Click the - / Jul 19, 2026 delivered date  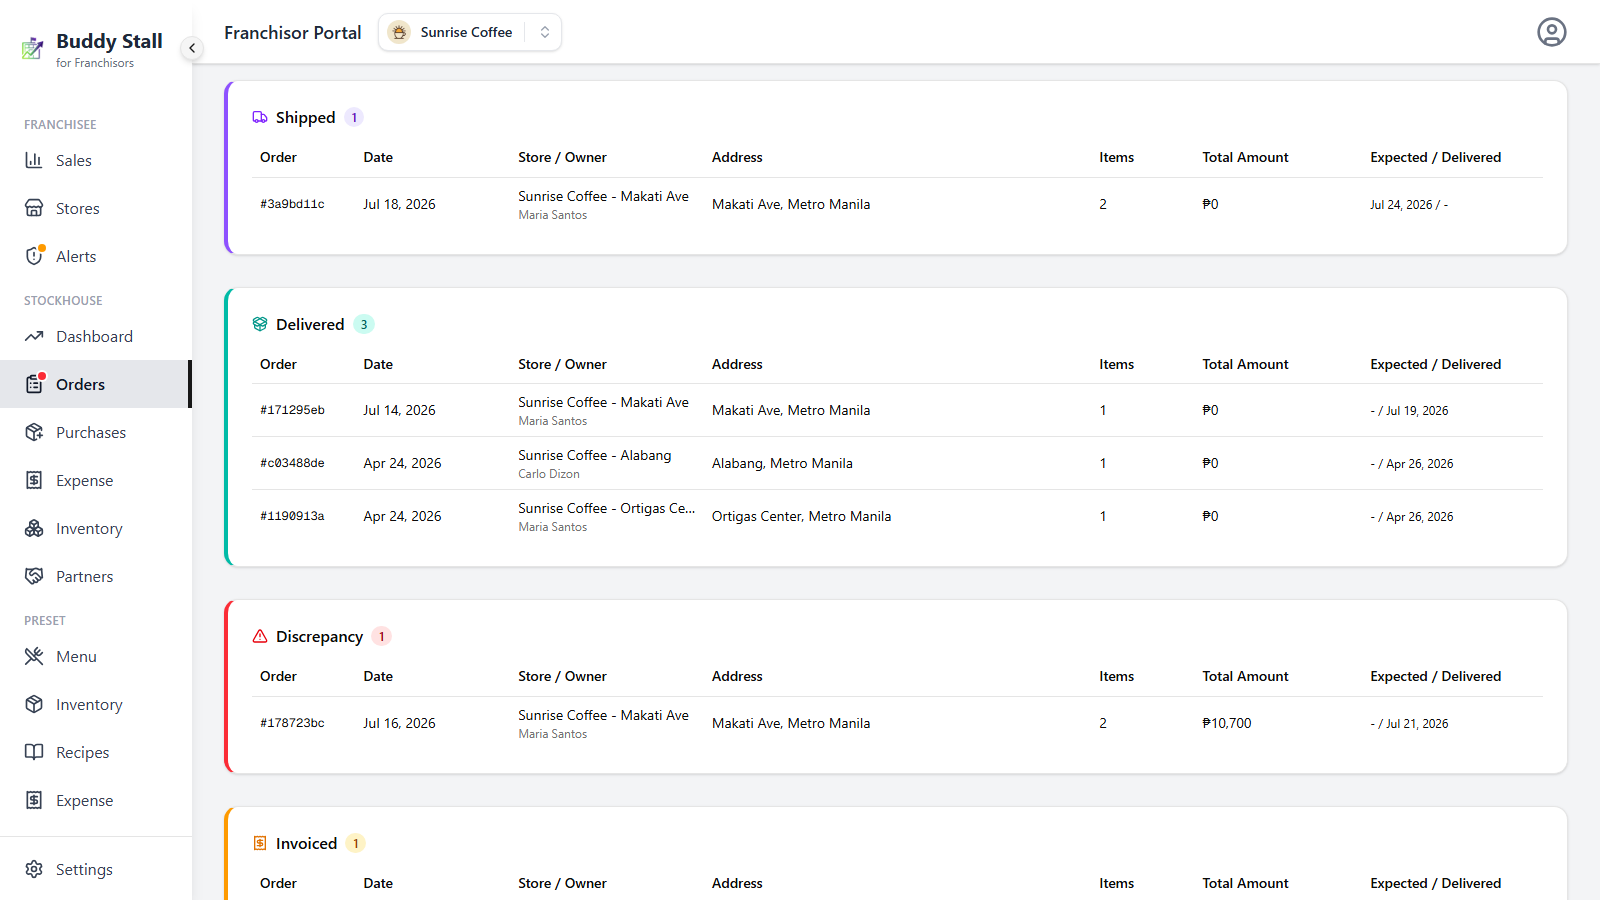coord(1409,410)
